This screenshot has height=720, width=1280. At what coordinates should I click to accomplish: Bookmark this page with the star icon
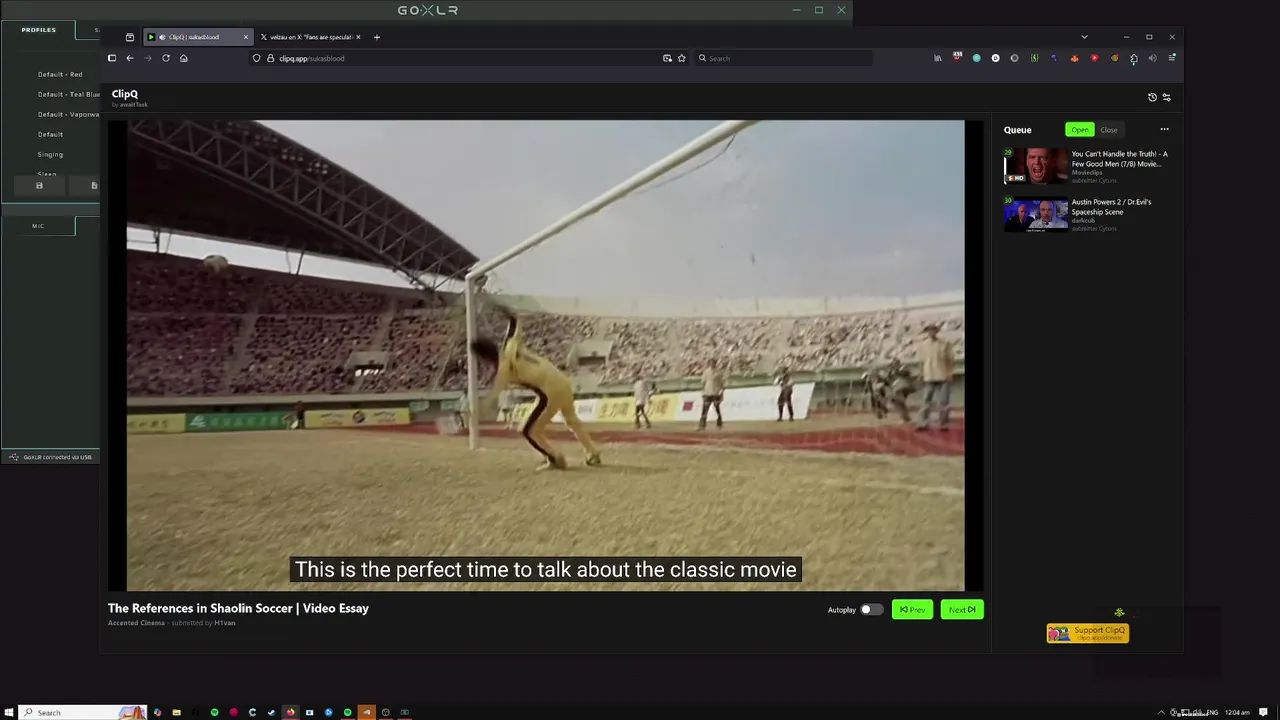(682, 58)
